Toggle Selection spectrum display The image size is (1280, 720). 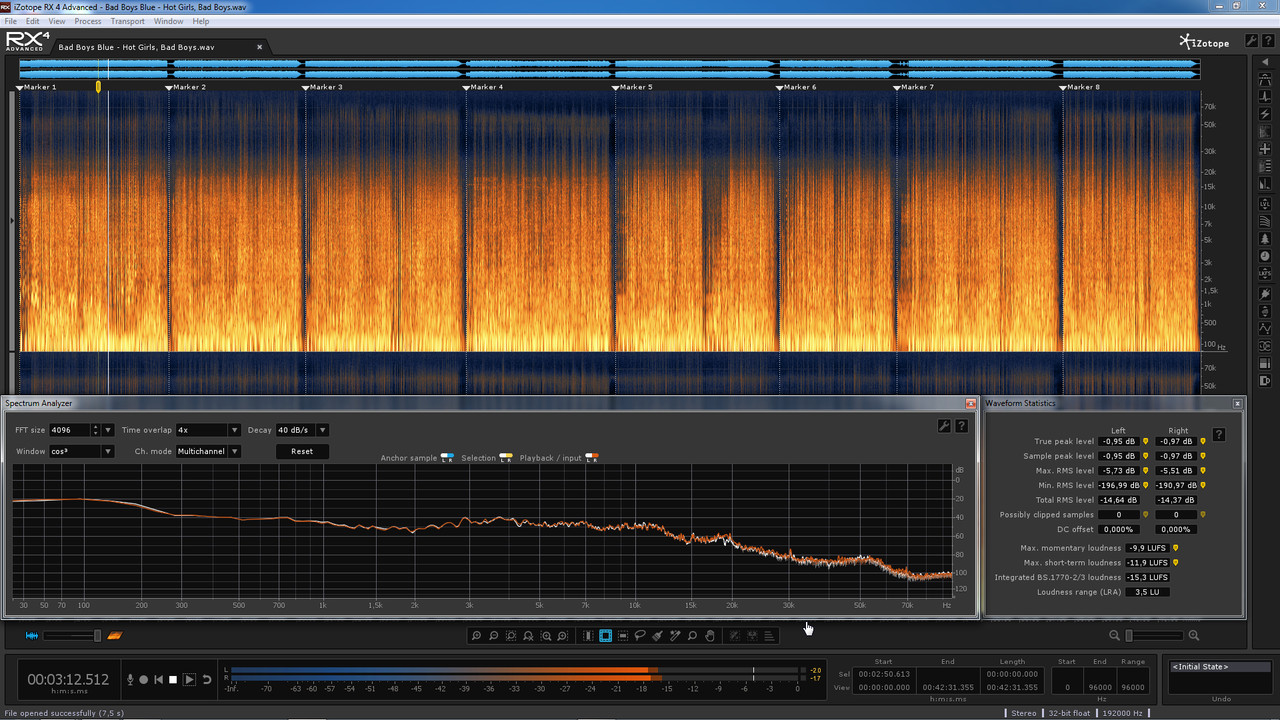click(506, 458)
